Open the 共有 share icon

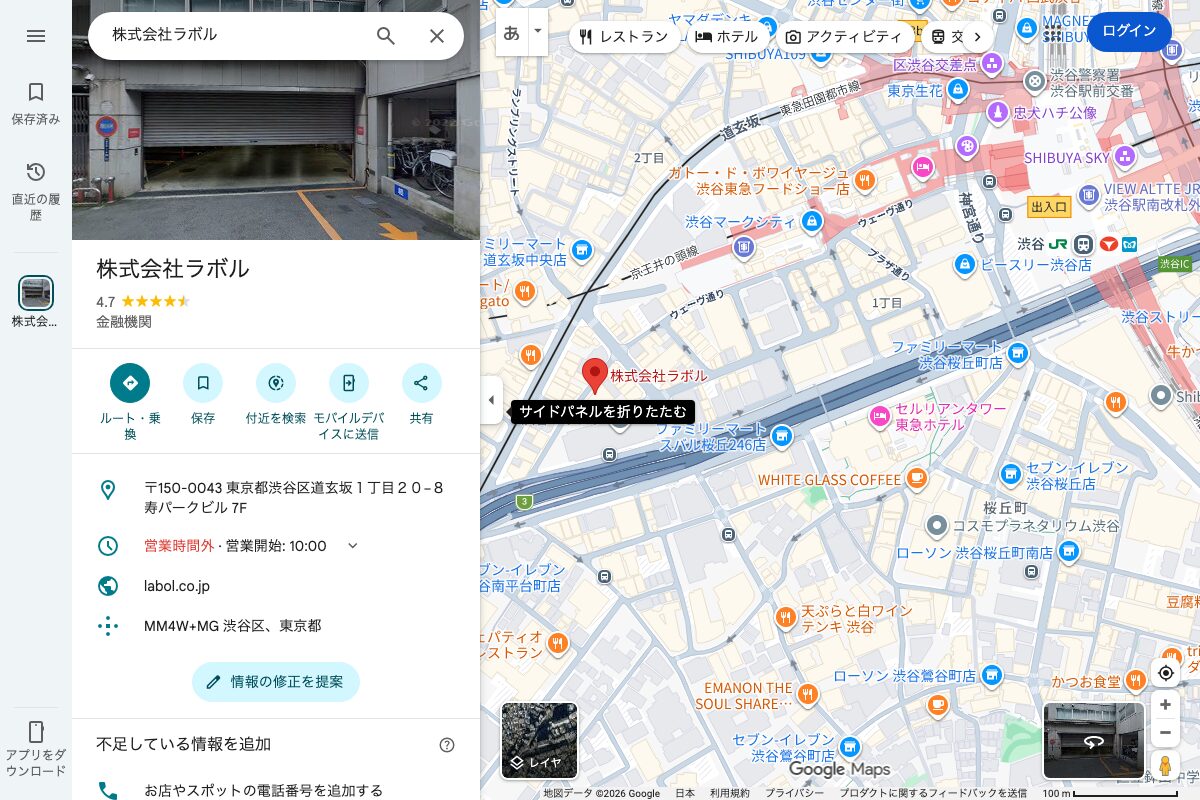point(421,383)
